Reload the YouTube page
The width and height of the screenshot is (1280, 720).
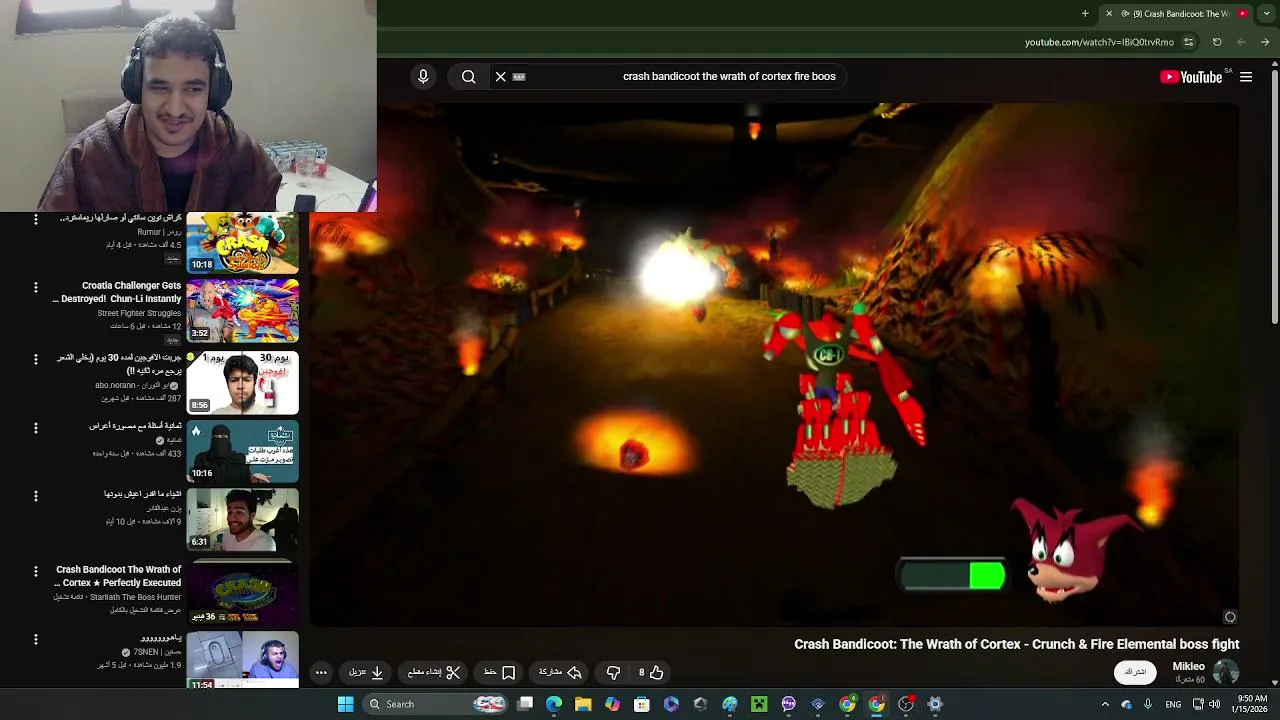(x=1217, y=42)
